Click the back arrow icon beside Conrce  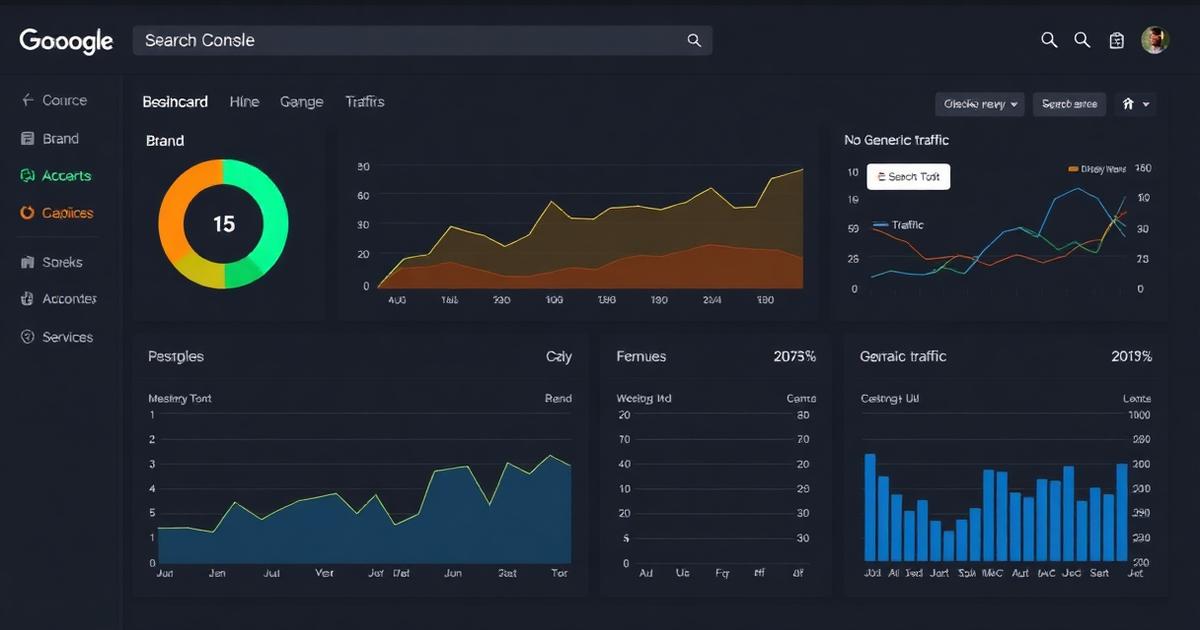[27, 100]
